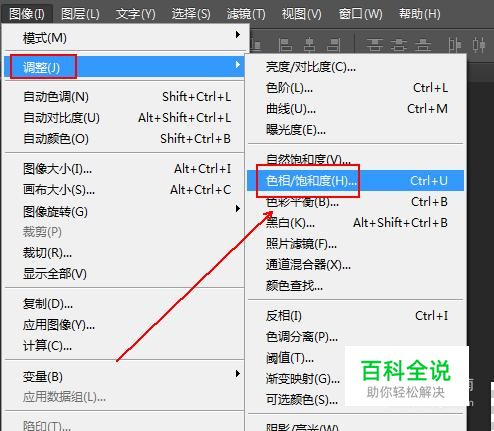Image resolution: width=494 pixels, height=431 pixels.
Task: Open the 窗口(W) menu
Action: (360, 14)
